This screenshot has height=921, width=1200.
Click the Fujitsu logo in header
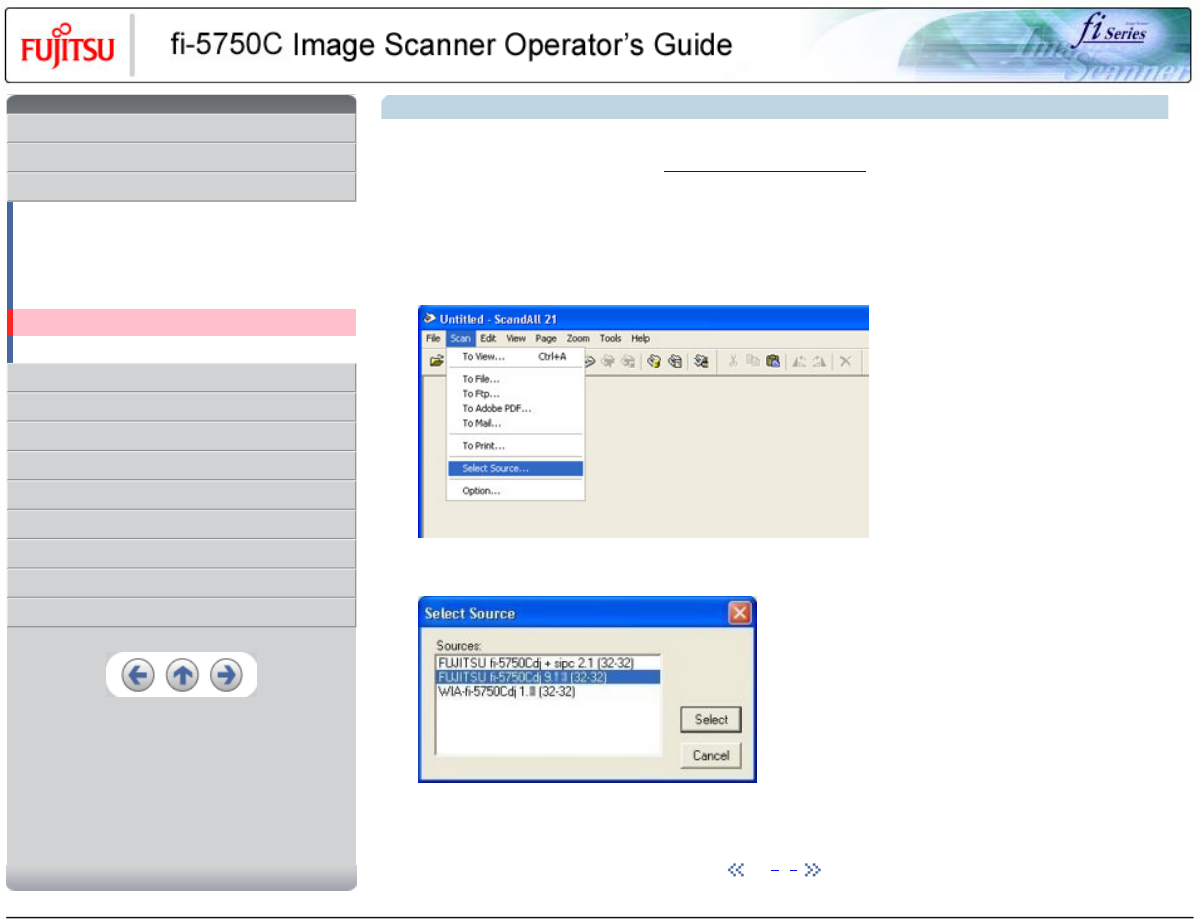68,47
